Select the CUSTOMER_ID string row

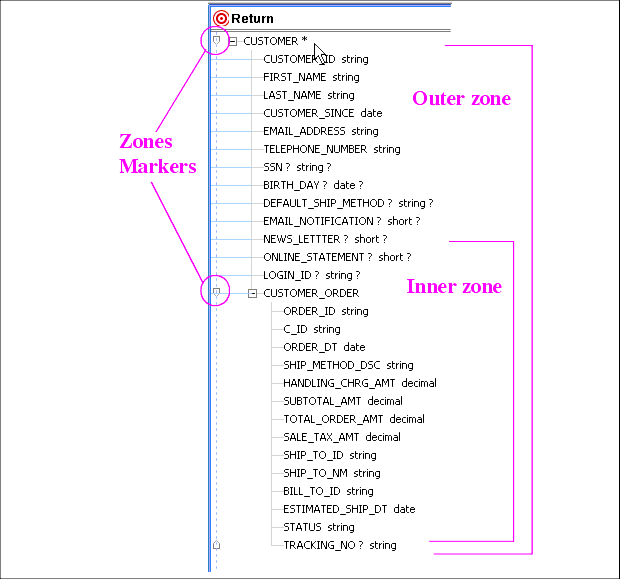tap(316, 59)
